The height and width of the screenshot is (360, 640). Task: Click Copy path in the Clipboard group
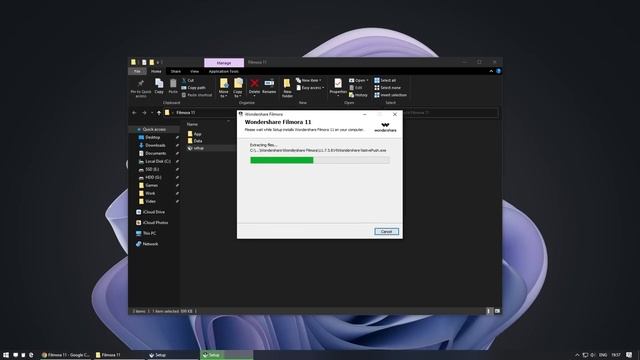(193, 88)
